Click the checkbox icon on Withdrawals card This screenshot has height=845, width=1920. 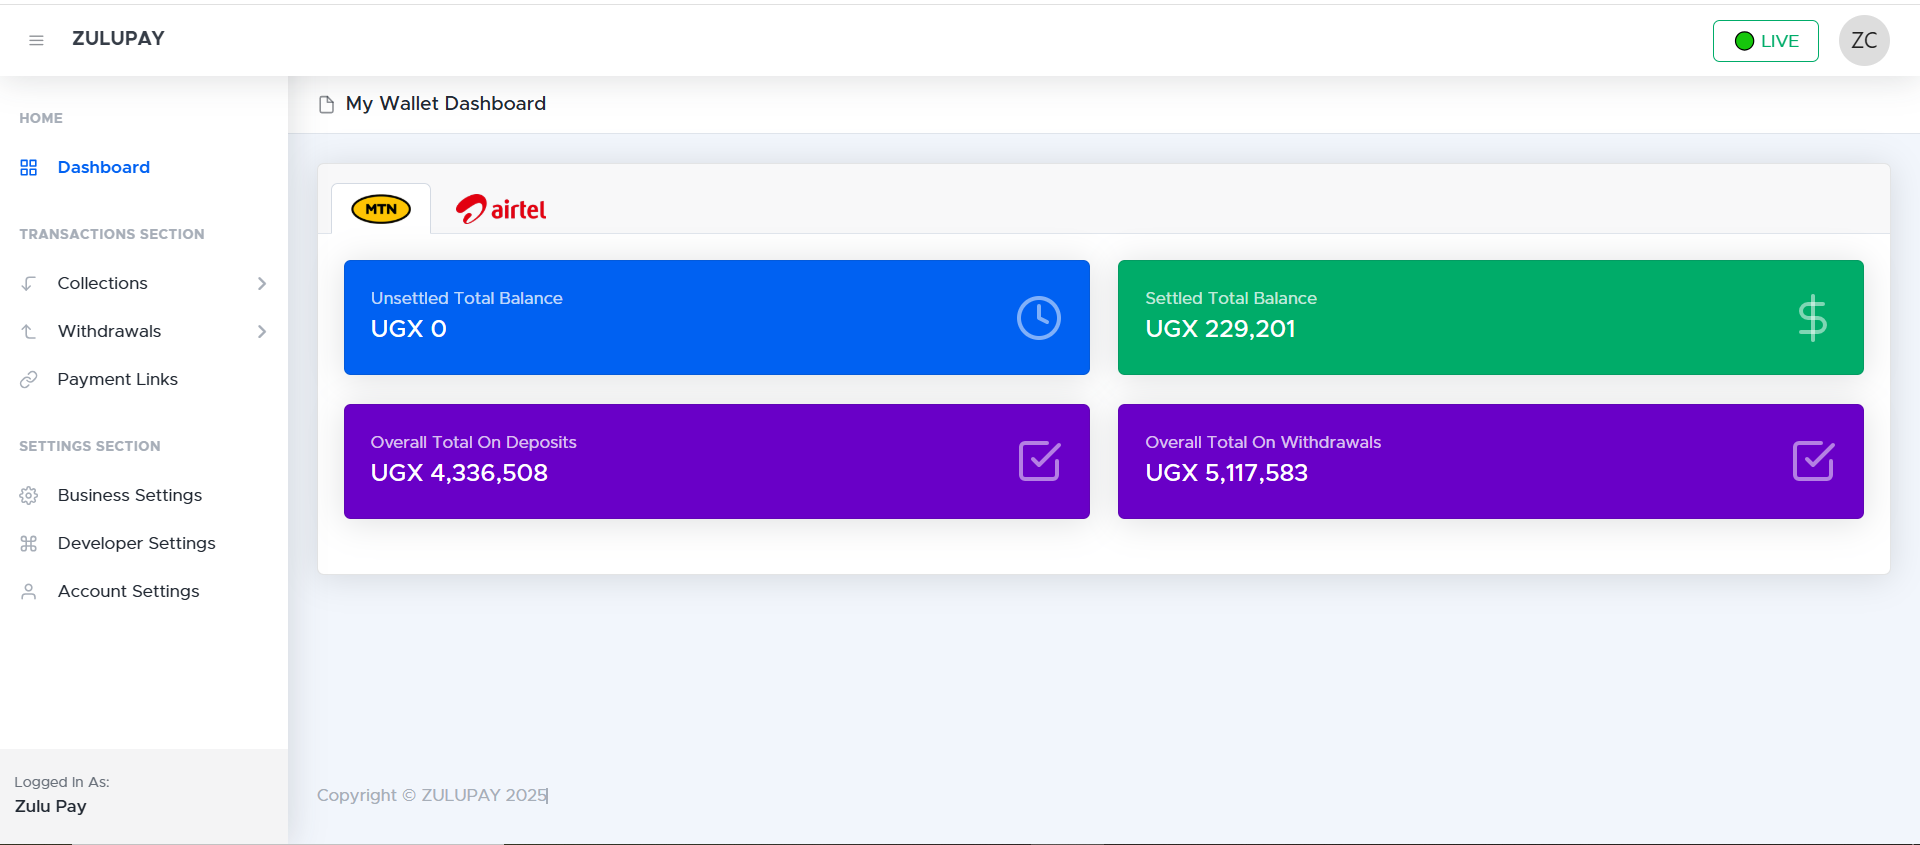click(x=1813, y=461)
